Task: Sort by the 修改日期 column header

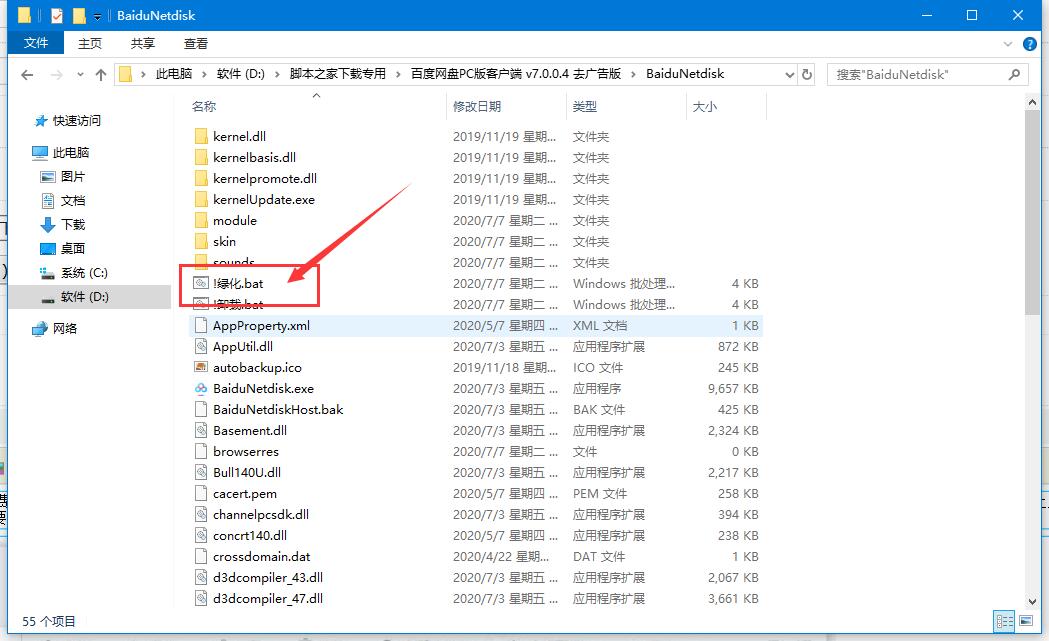Action: click(x=477, y=106)
